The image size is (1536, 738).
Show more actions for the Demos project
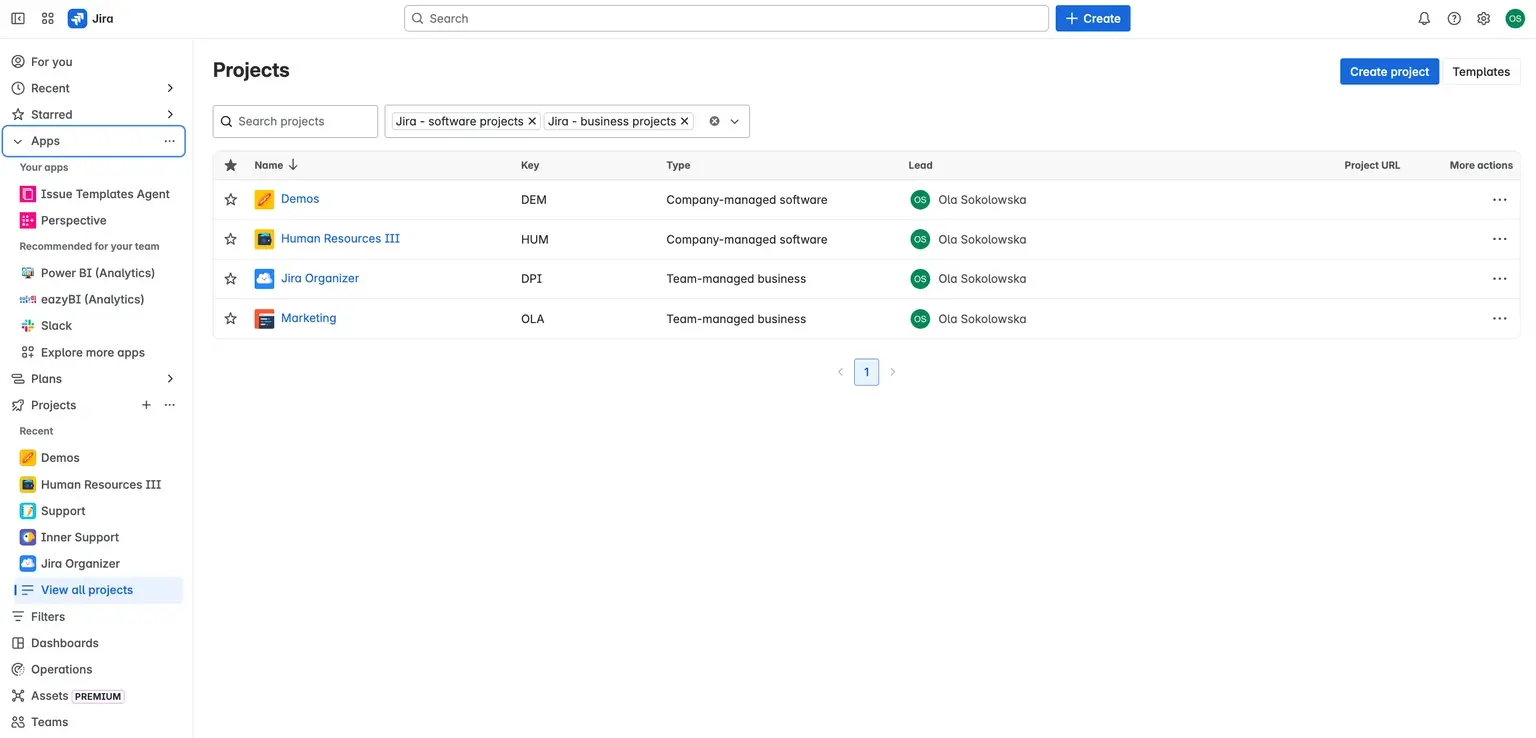(x=1499, y=199)
